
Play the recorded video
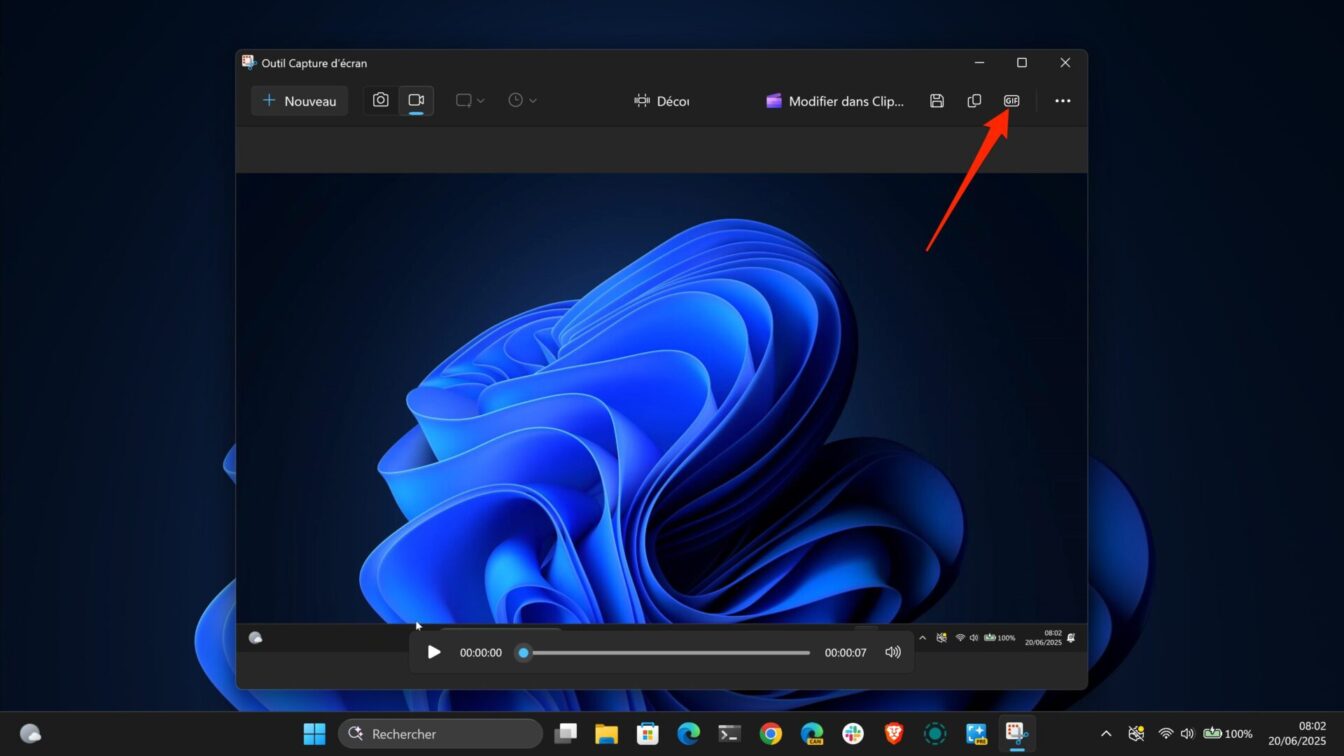click(433, 651)
